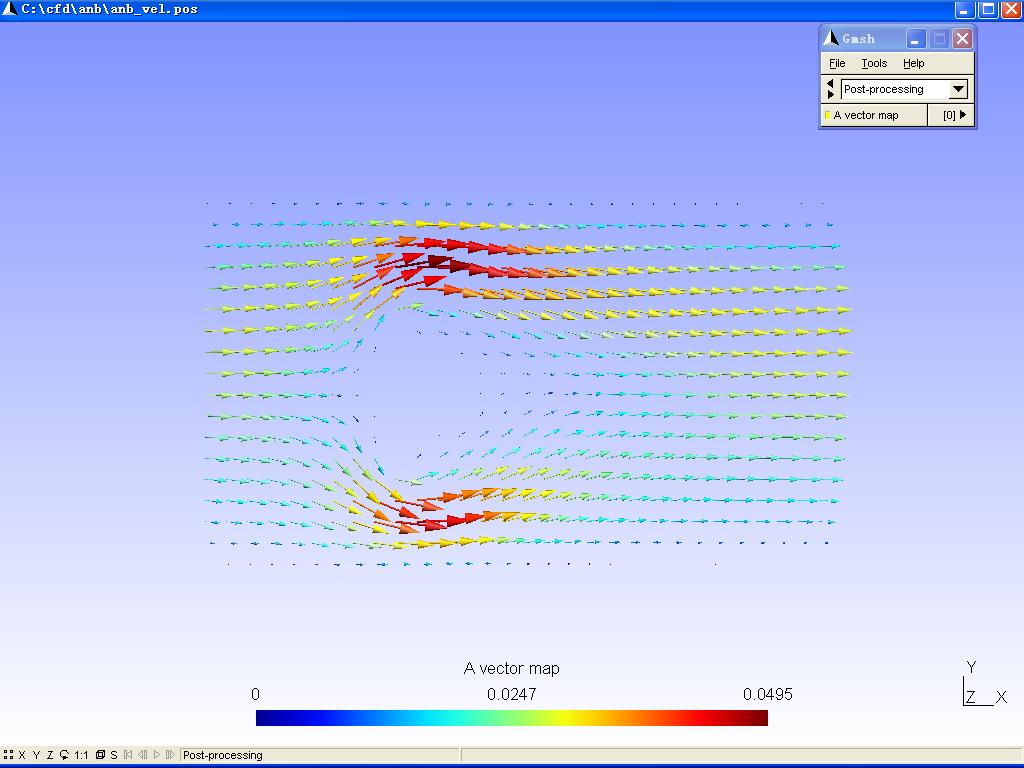Go to next module with right arrow

pos(830,95)
